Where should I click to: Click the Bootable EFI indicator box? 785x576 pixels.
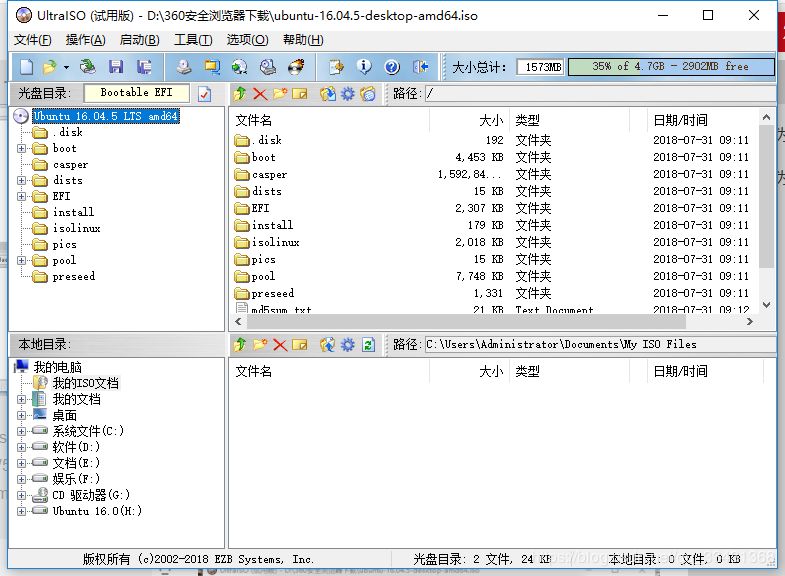pyautogui.click(x=137, y=93)
